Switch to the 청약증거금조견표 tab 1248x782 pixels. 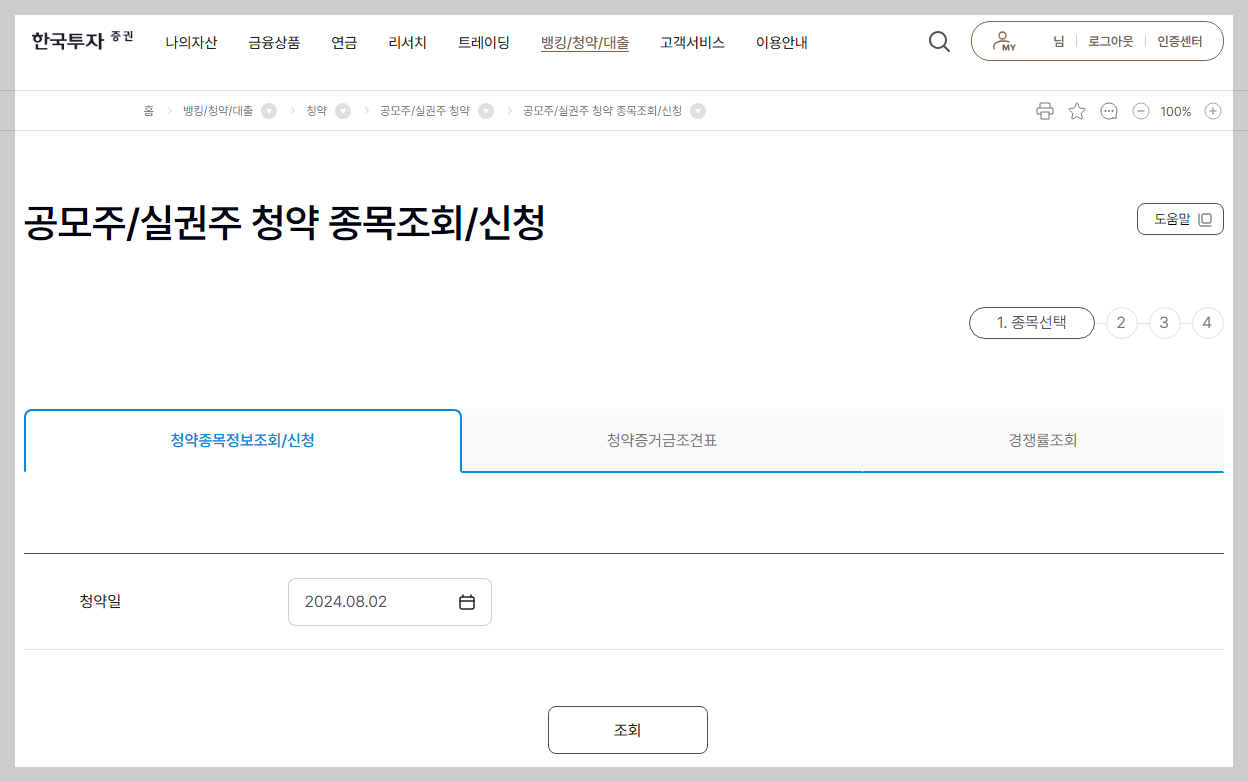(661, 440)
